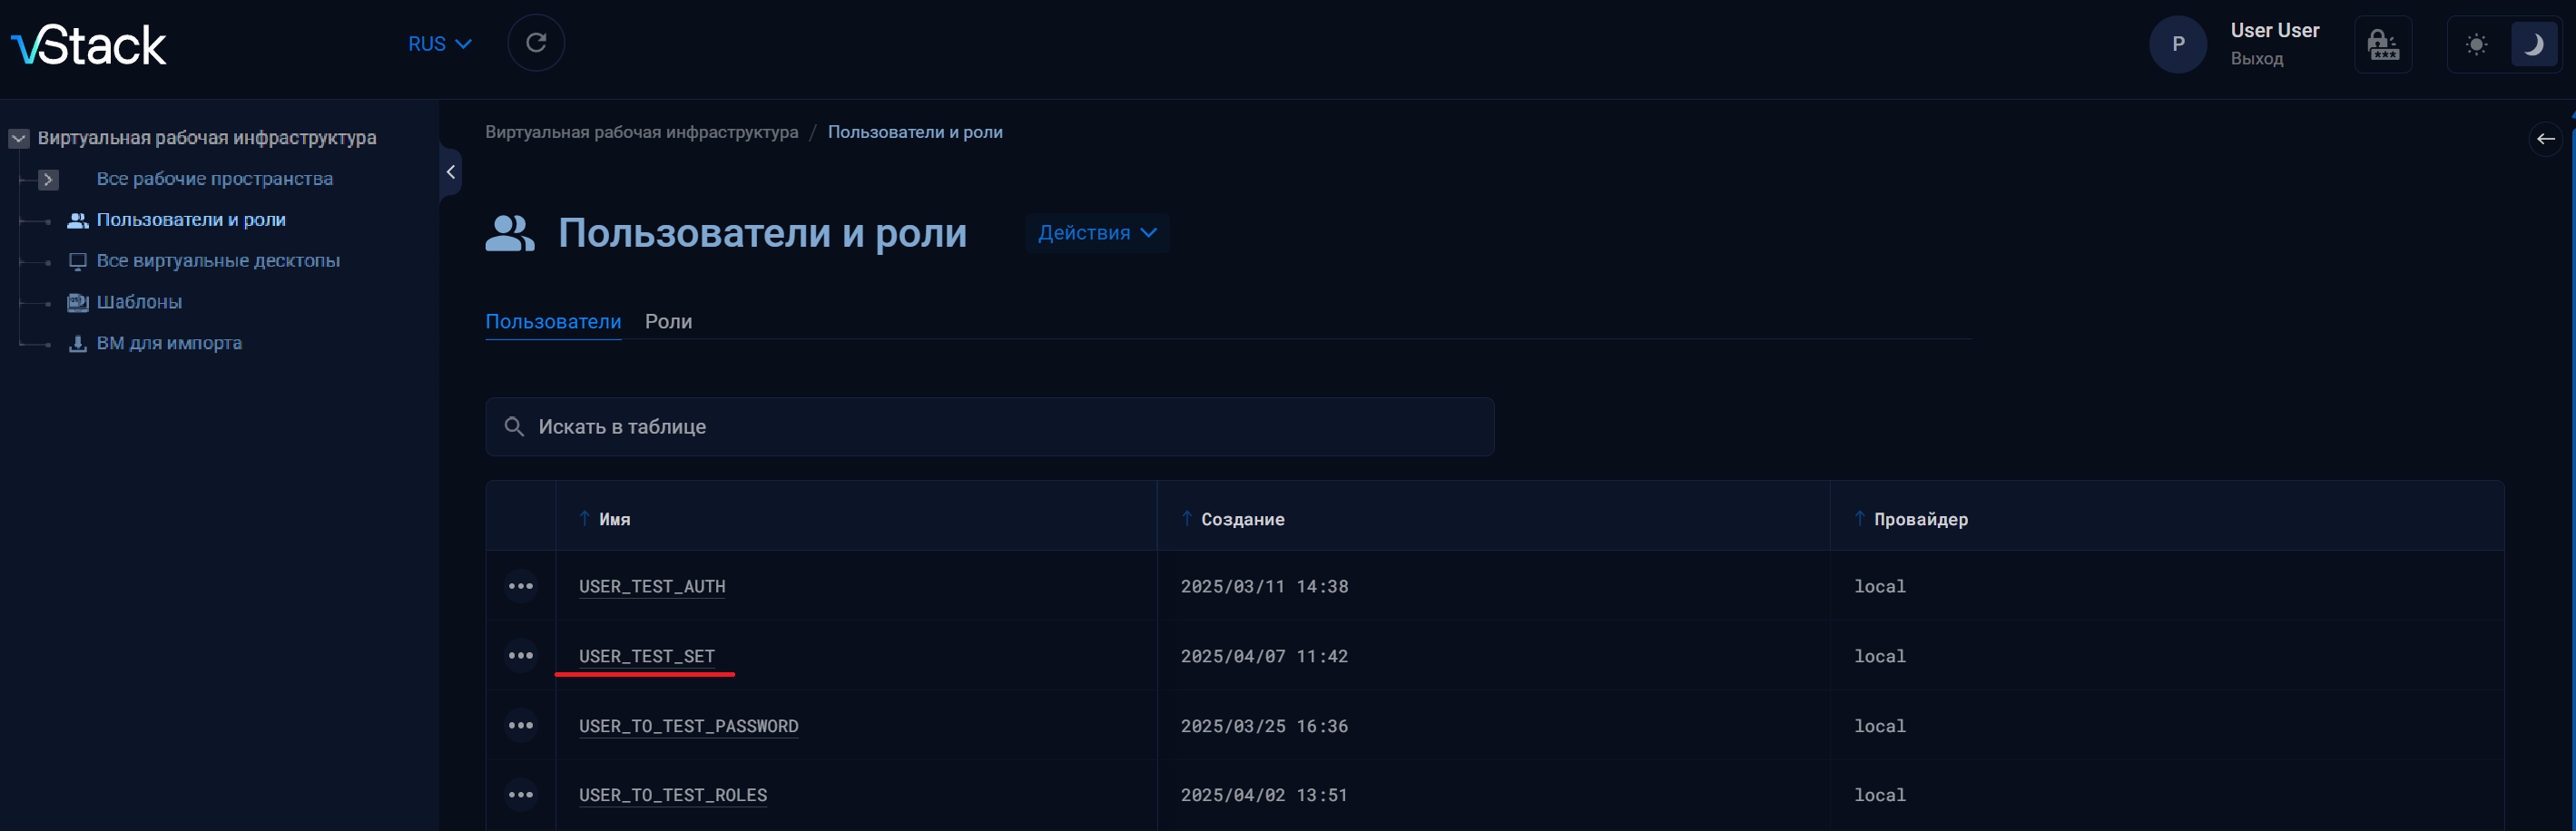Open three-dot menu for USER_TEST_SET
This screenshot has height=831, width=2576.
point(520,656)
